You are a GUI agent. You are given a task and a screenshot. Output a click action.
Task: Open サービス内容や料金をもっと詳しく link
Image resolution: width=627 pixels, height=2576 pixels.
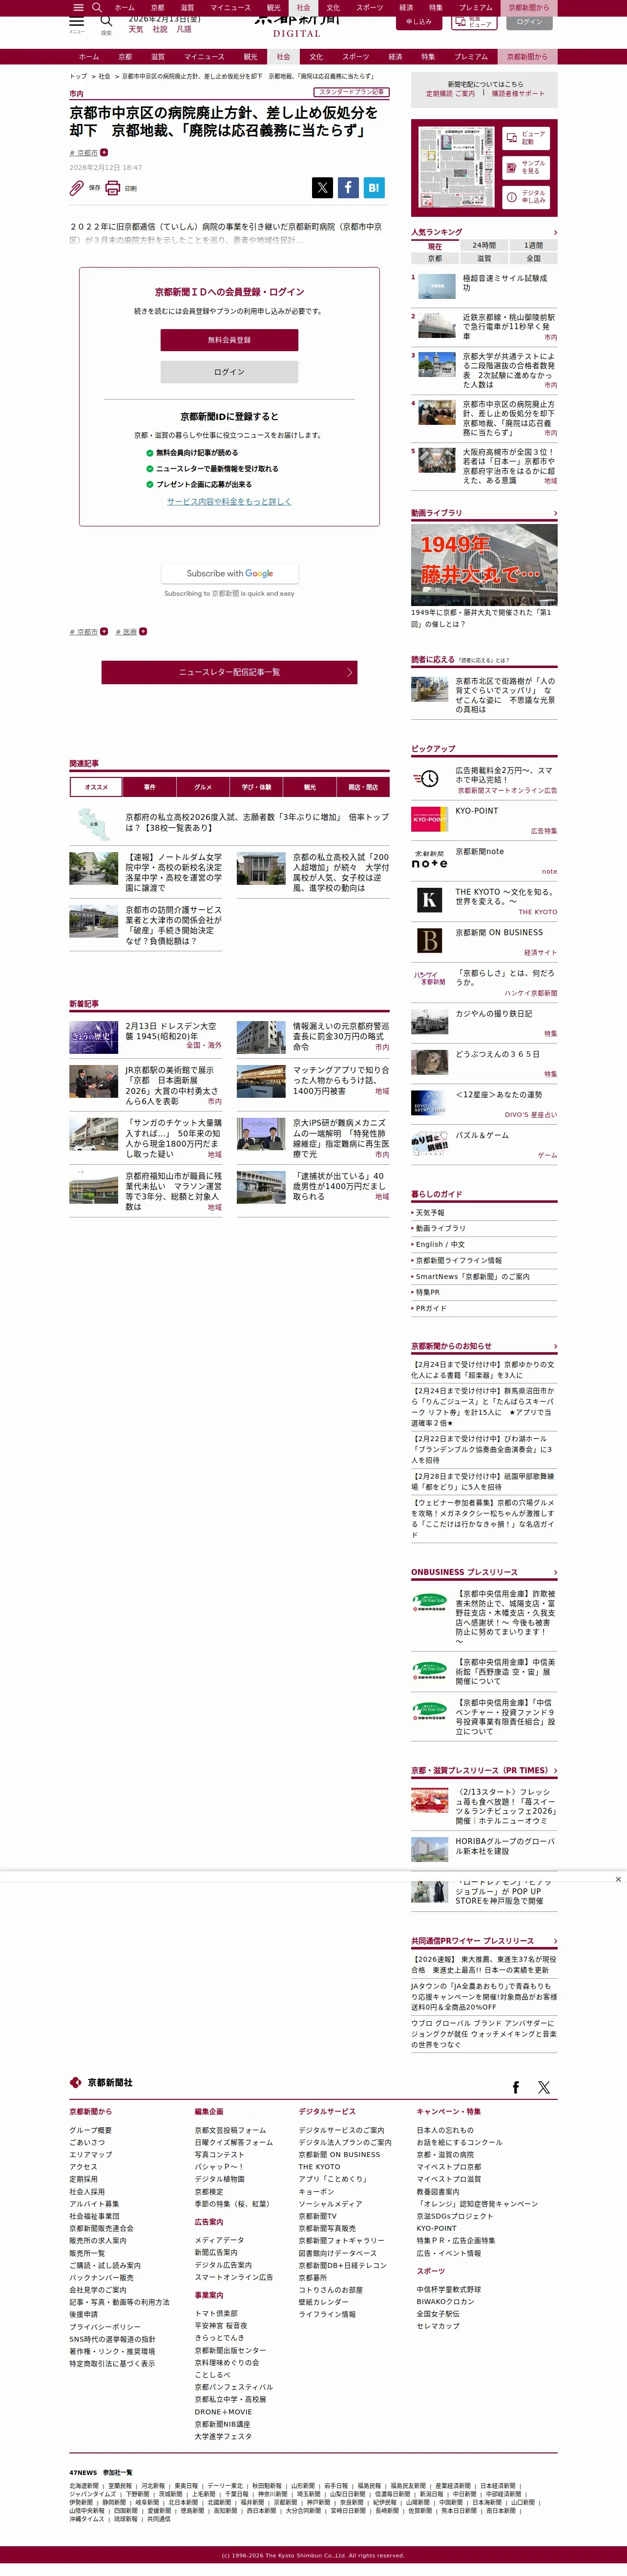tap(229, 501)
